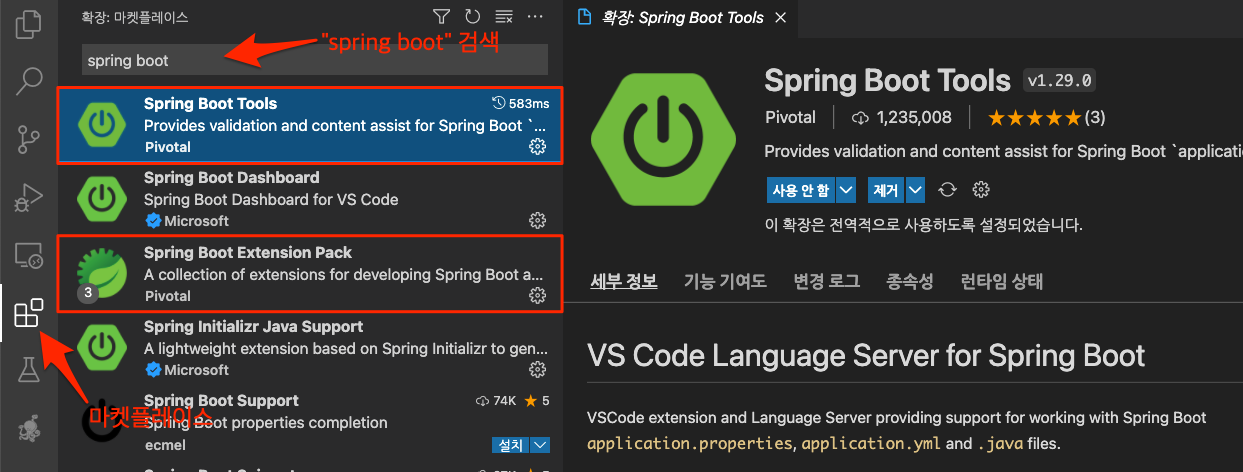
Task: Click the large Spring Boot Tools logo
Action: pyautogui.click(x=664, y=140)
